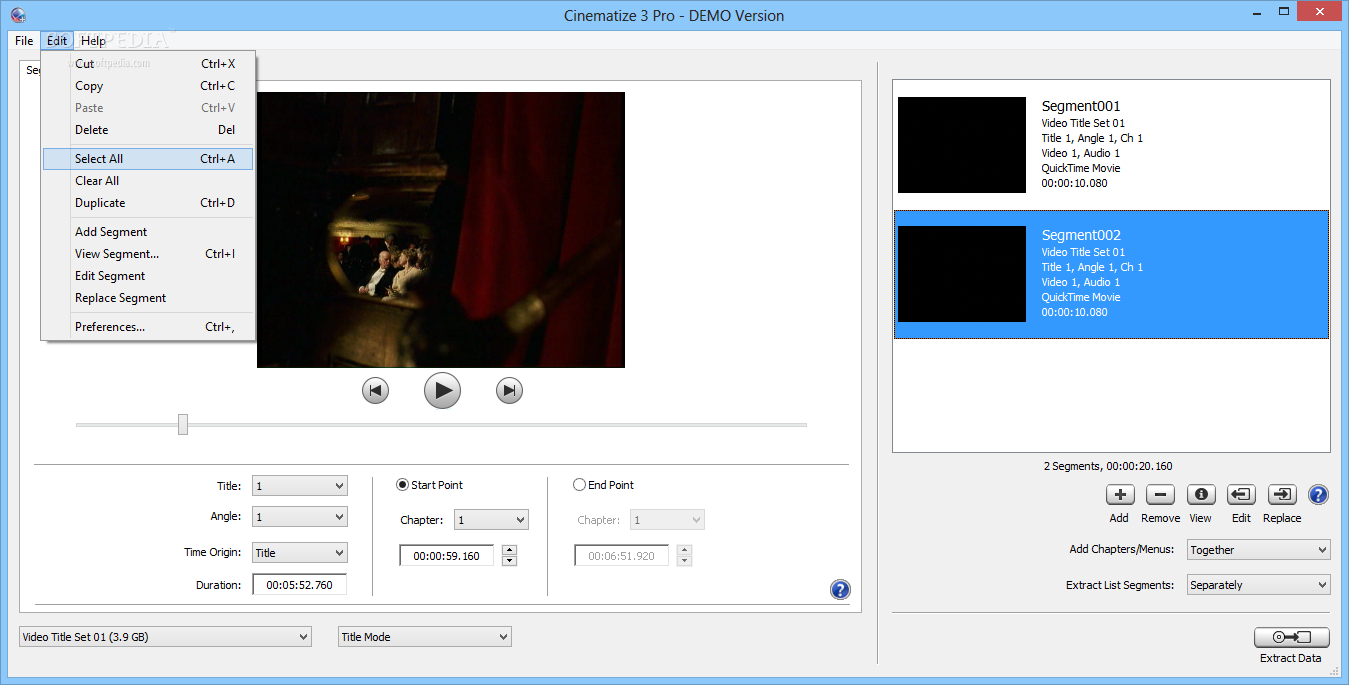Open the Add Chapters/Menus dropdown
The image size is (1349, 685).
click(1258, 550)
